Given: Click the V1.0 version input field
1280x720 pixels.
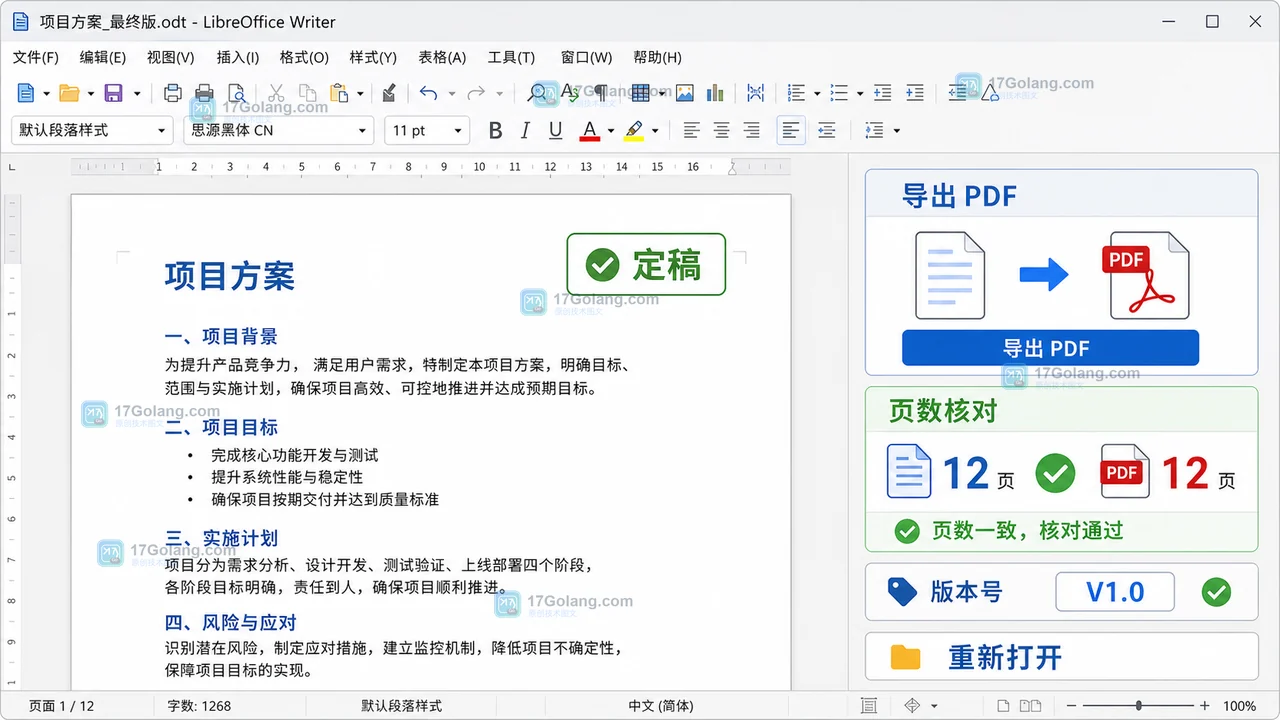Looking at the screenshot, I should (x=1115, y=592).
